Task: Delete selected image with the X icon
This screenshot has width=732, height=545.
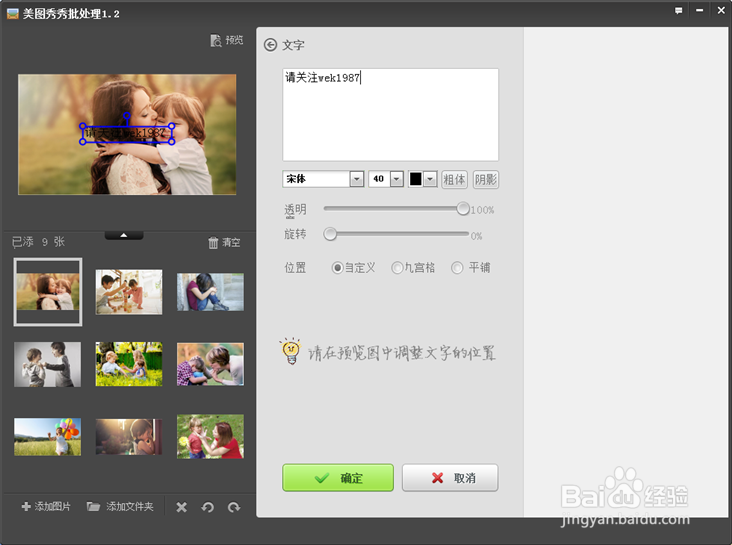Action: (x=182, y=507)
